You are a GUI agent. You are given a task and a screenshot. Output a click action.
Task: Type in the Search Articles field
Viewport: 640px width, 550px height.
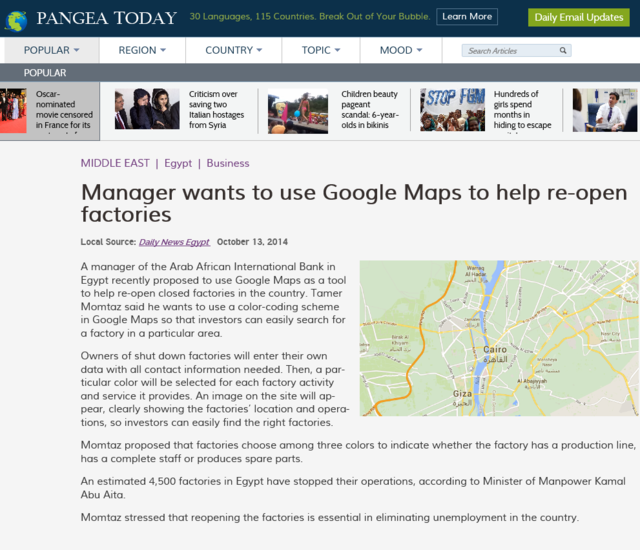(509, 51)
